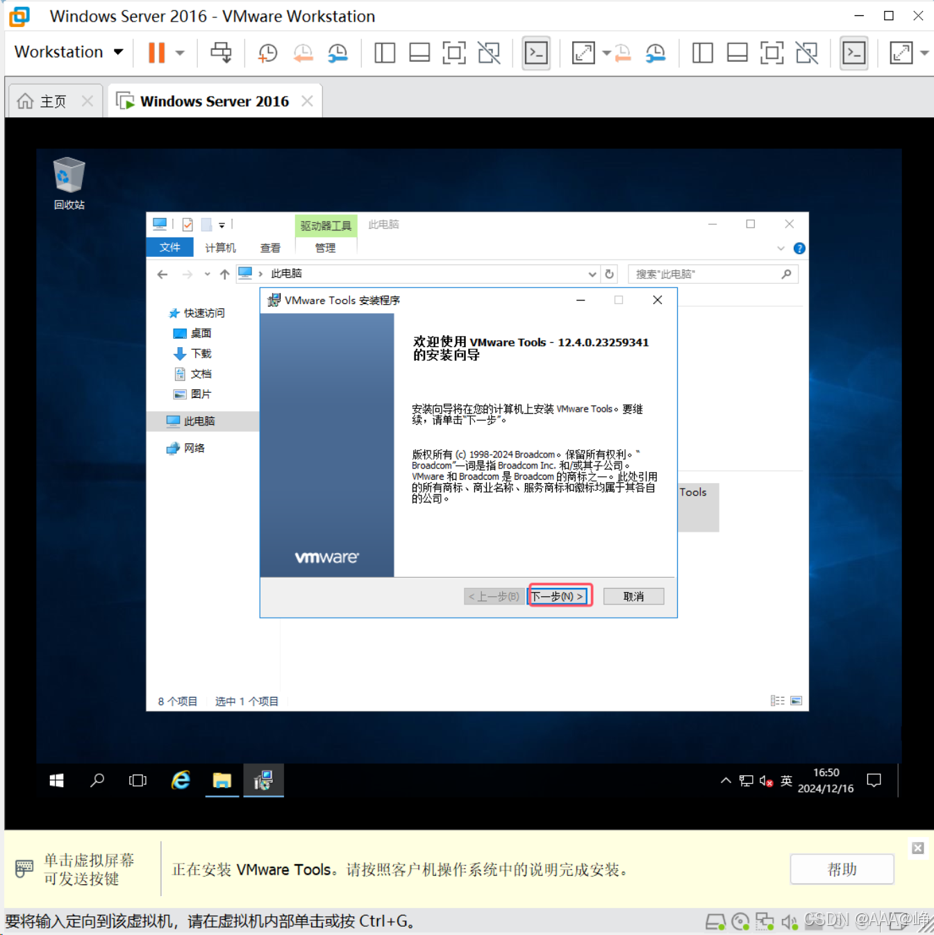934x935 pixels.
Task: Go back in Explorer navigation
Action: 162,274
